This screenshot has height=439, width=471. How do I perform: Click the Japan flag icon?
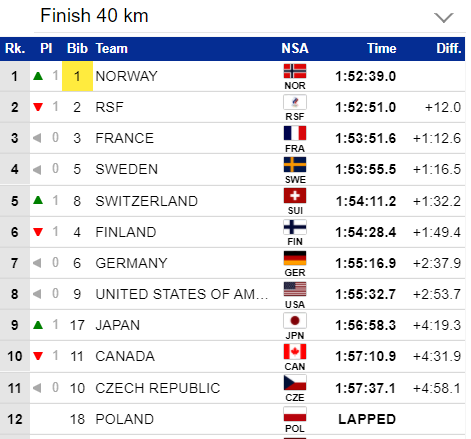295,321
